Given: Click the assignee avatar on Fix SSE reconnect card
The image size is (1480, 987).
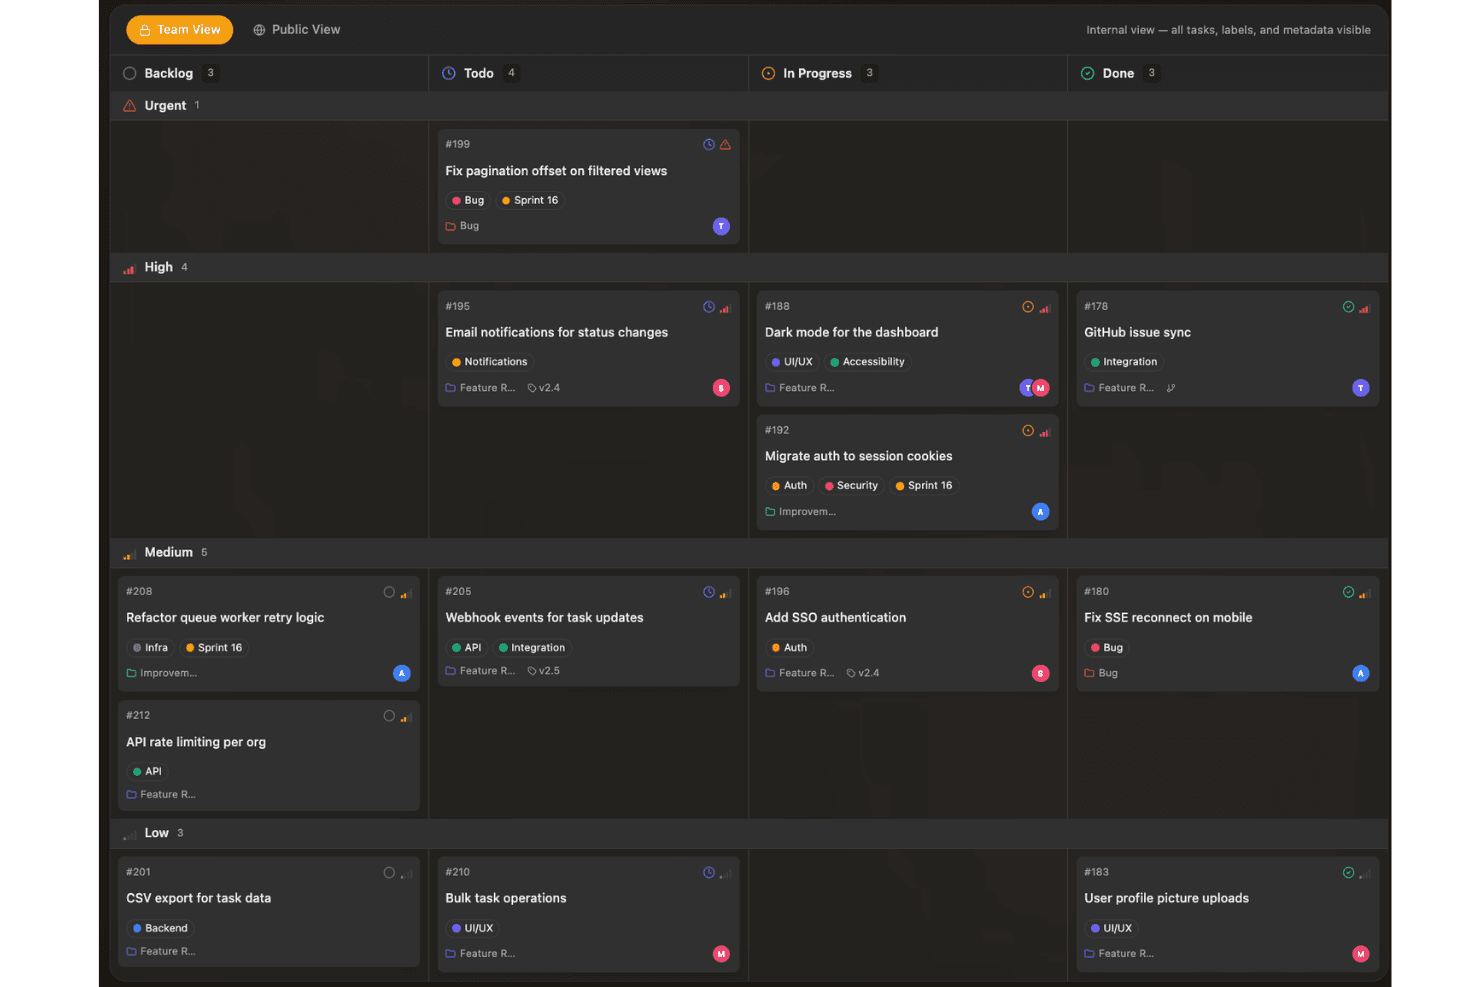Looking at the screenshot, I should (x=1360, y=673).
